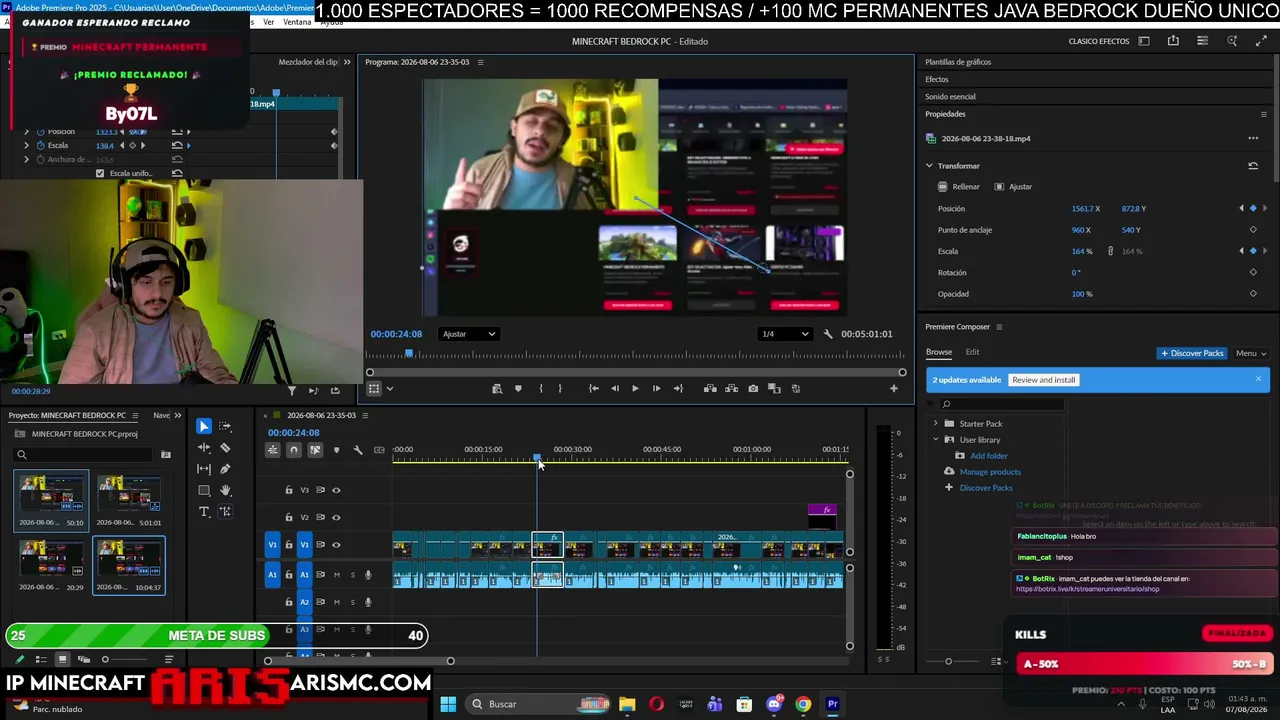
Task: Step back one frame in program monitor
Action: coord(614,389)
